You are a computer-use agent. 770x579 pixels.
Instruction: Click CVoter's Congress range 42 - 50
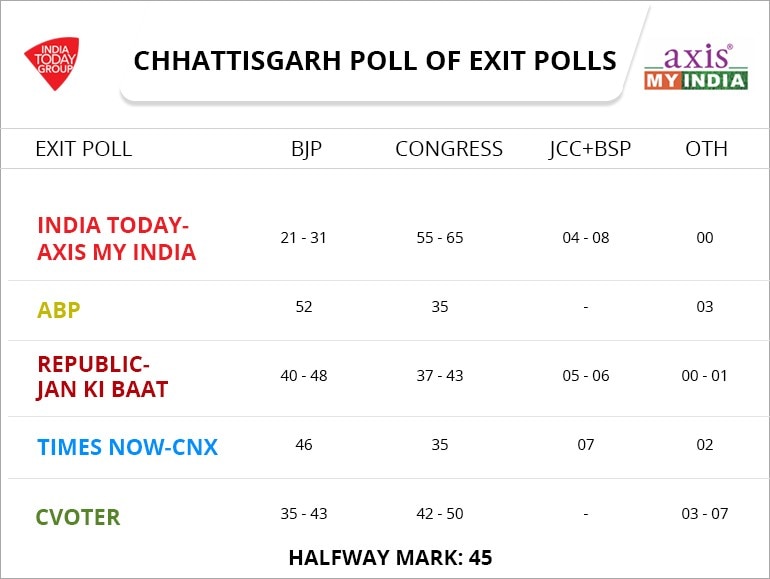tap(440, 514)
